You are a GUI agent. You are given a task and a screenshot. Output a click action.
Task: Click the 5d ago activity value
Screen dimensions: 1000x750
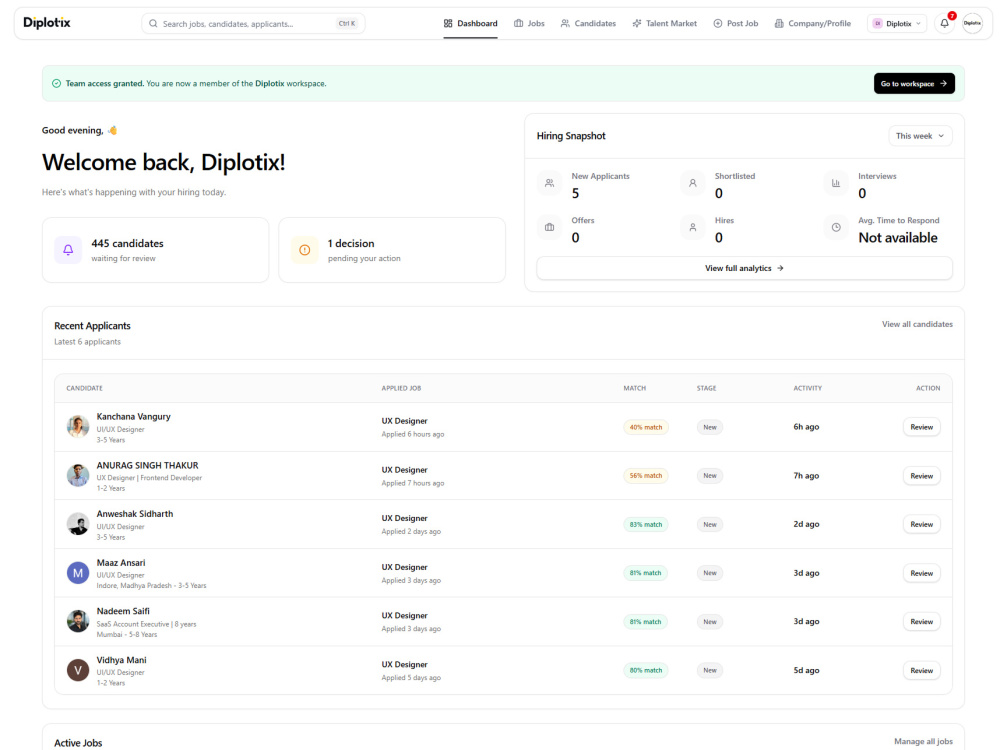point(806,670)
